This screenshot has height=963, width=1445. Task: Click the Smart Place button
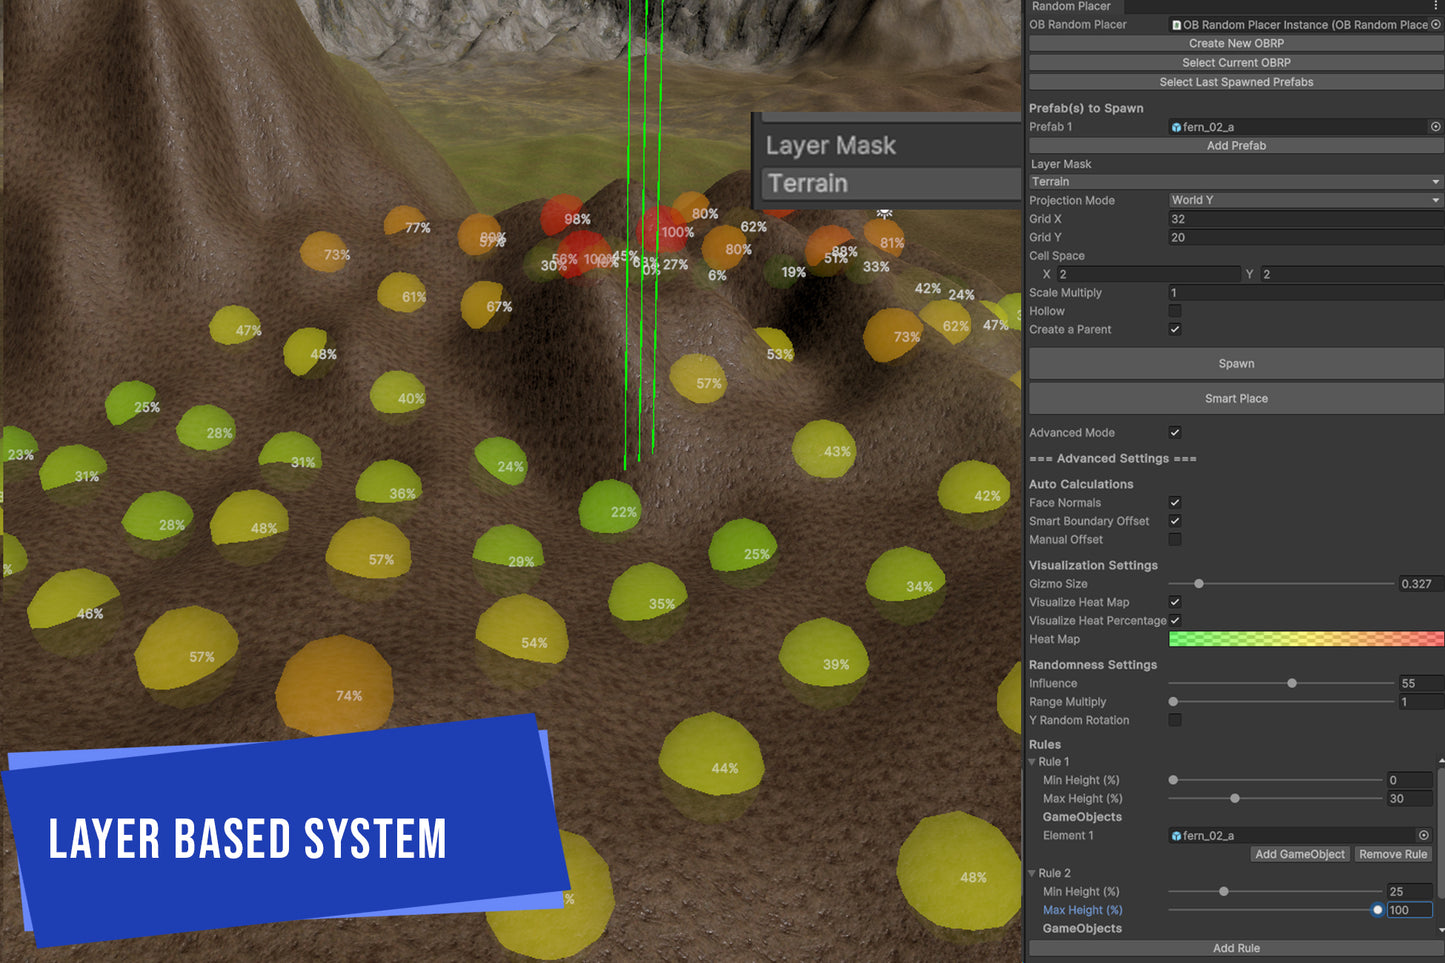pyautogui.click(x=1236, y=398)
